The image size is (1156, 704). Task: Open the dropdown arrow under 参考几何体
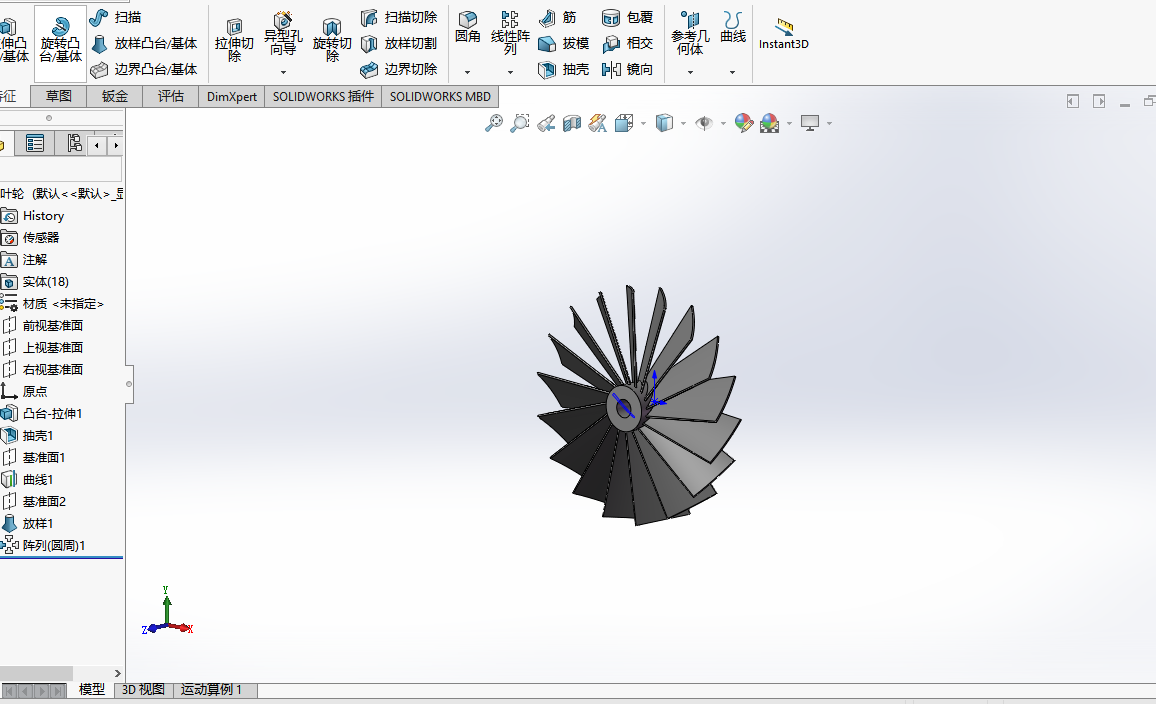click(x=690, y=72)
